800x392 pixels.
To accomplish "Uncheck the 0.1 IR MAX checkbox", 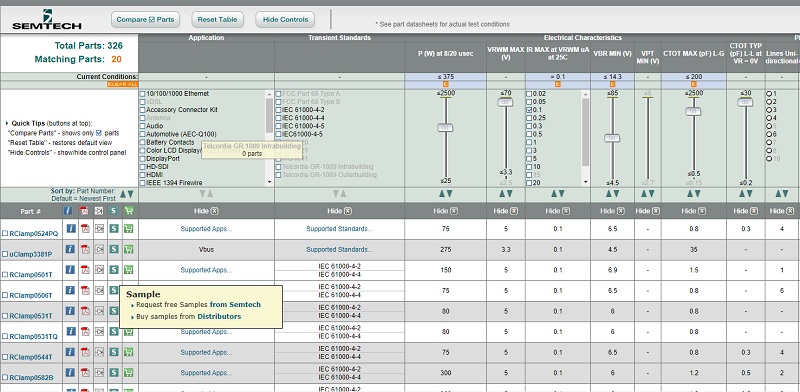I will pos(530,110).
